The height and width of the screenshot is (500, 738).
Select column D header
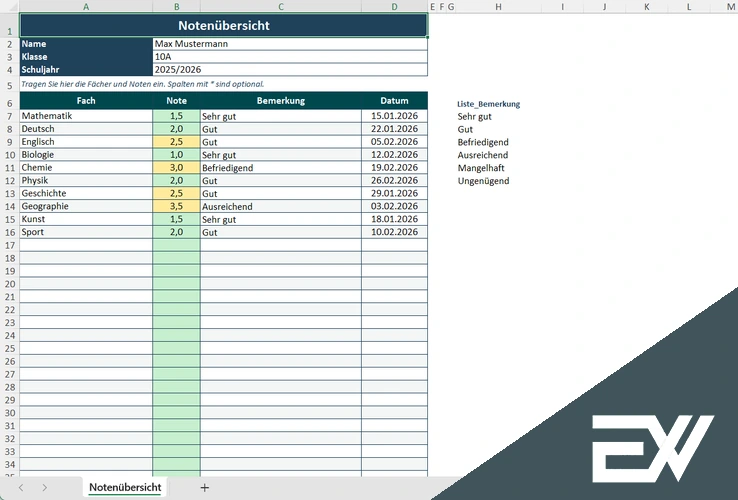[394, 7]
